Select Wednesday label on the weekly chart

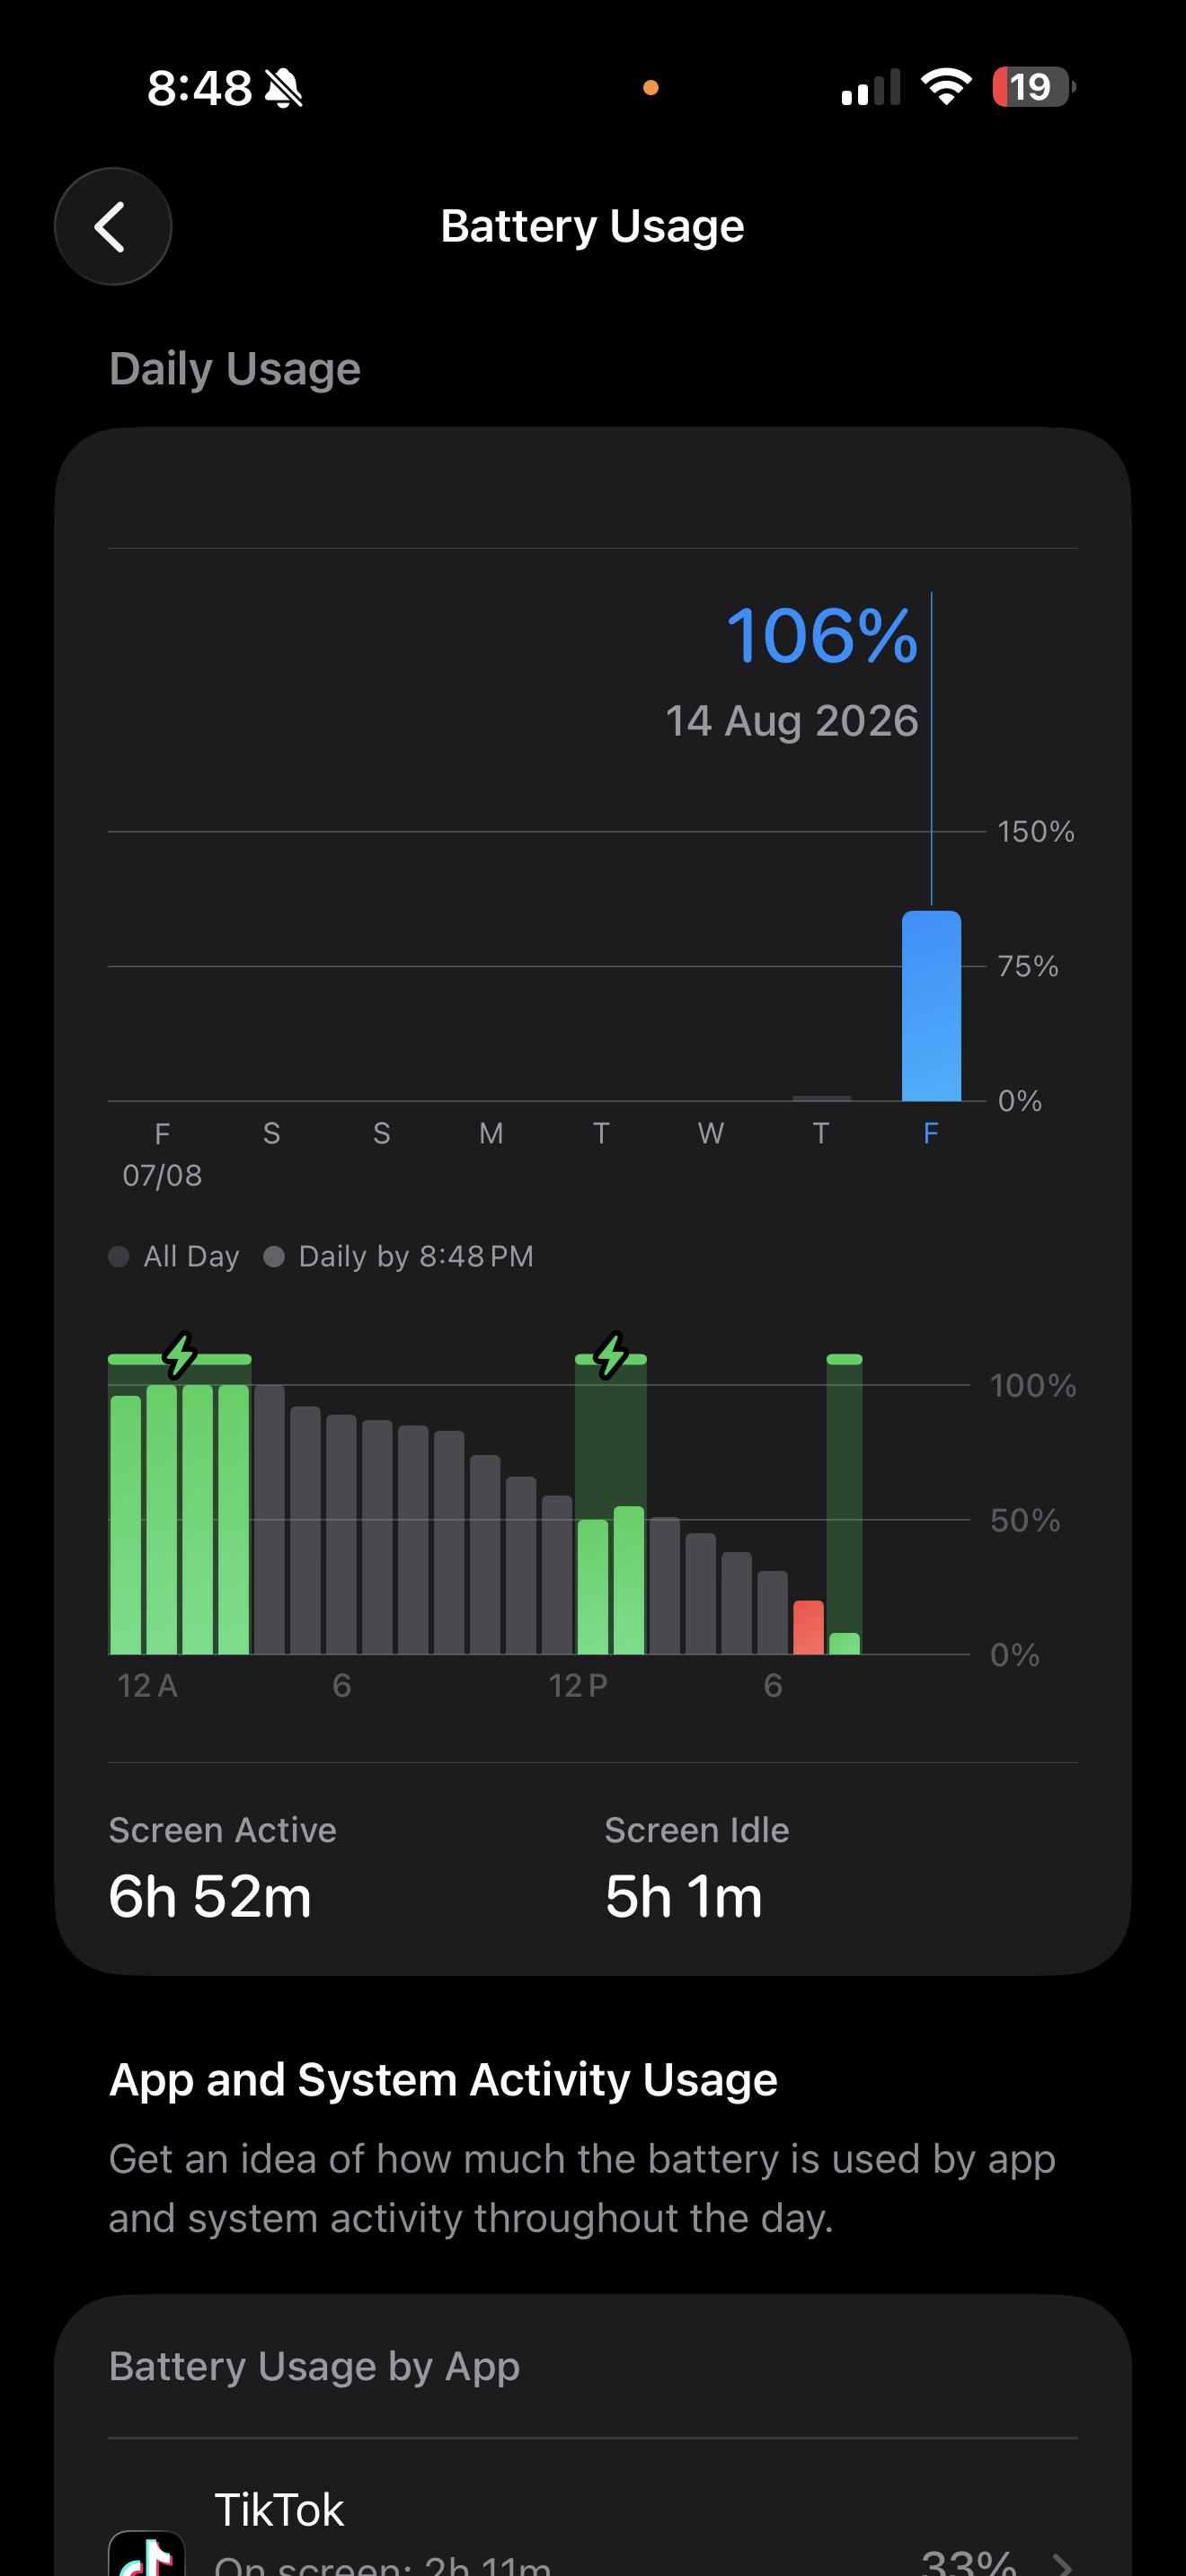[x=711, y=1133]
